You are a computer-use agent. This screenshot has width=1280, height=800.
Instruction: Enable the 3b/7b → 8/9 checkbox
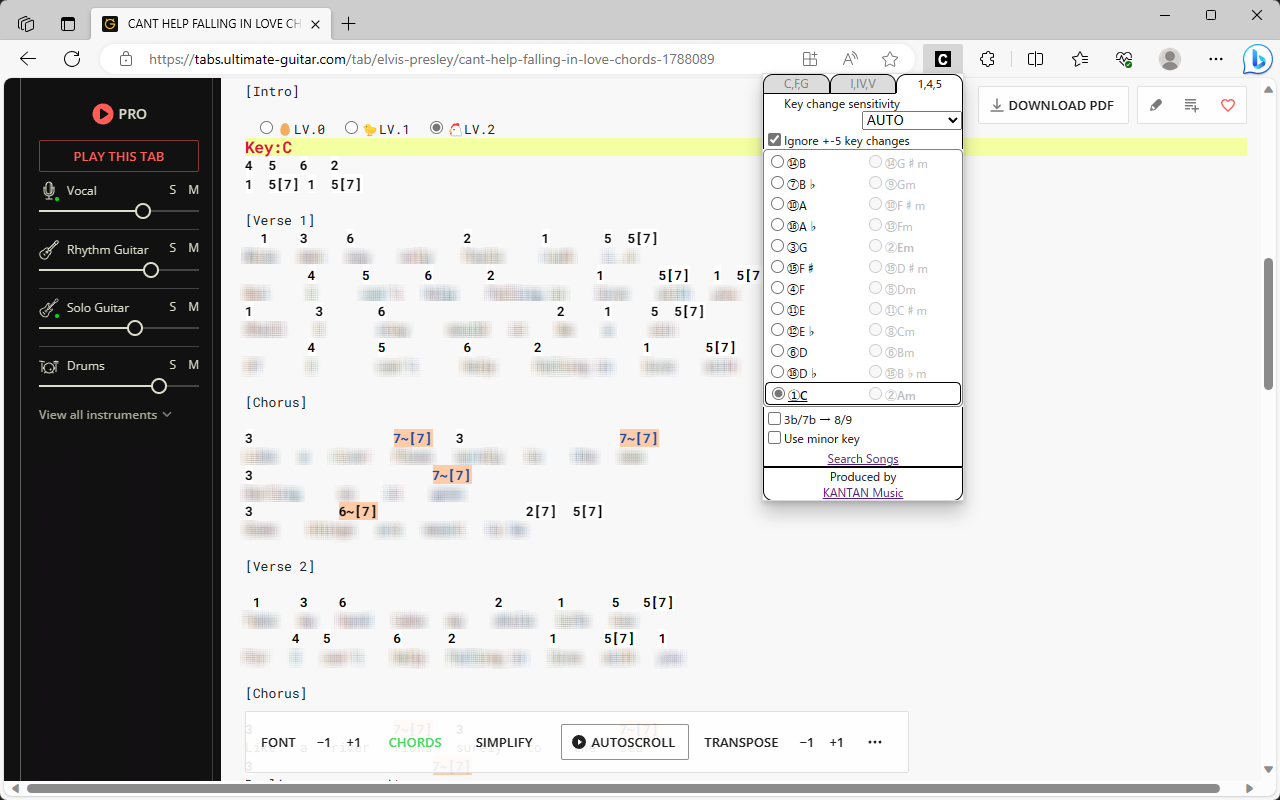pyautogui.click(x=775, y=419)
